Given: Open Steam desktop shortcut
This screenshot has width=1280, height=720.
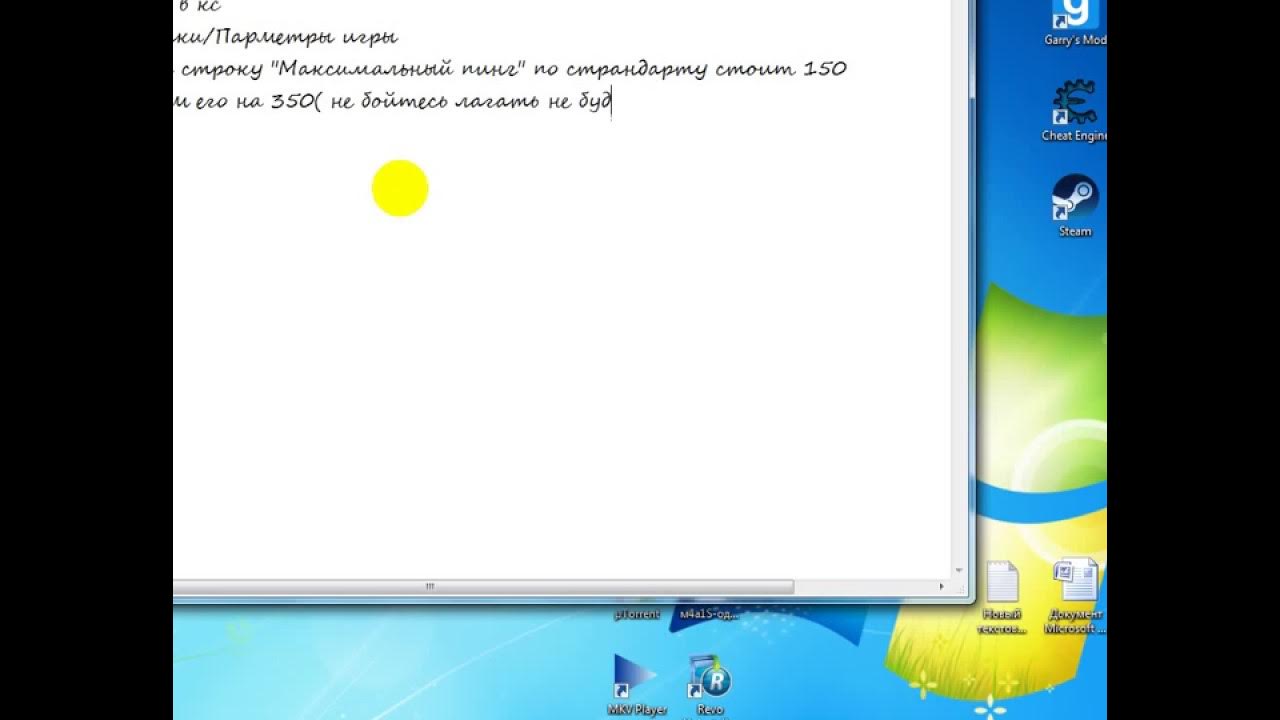Looking at the screenshot, I should tap(1075, 206).
